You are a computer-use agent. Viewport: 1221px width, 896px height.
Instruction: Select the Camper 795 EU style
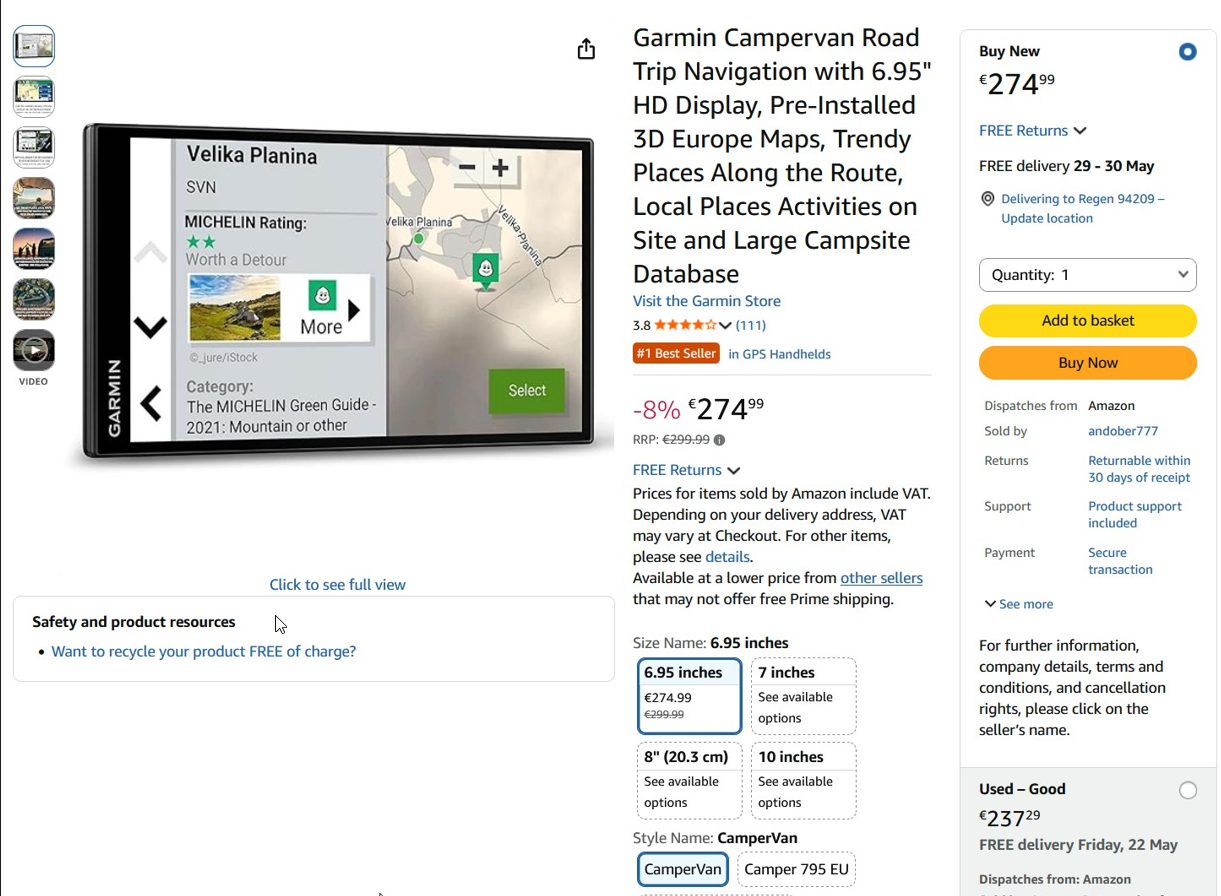(797, 869)
